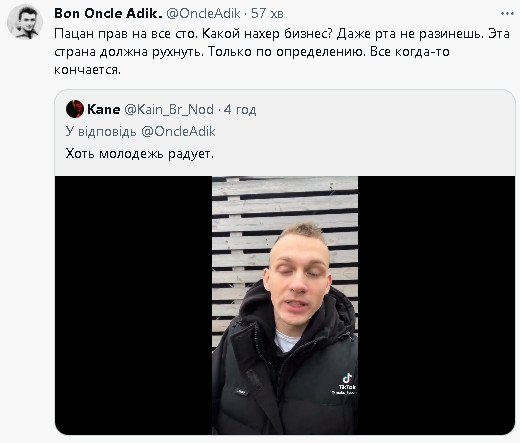Viewport: 520px width, 443px height.
Task: Click the quoted text Хоть молодежь радует
Action: coord(139,154)
